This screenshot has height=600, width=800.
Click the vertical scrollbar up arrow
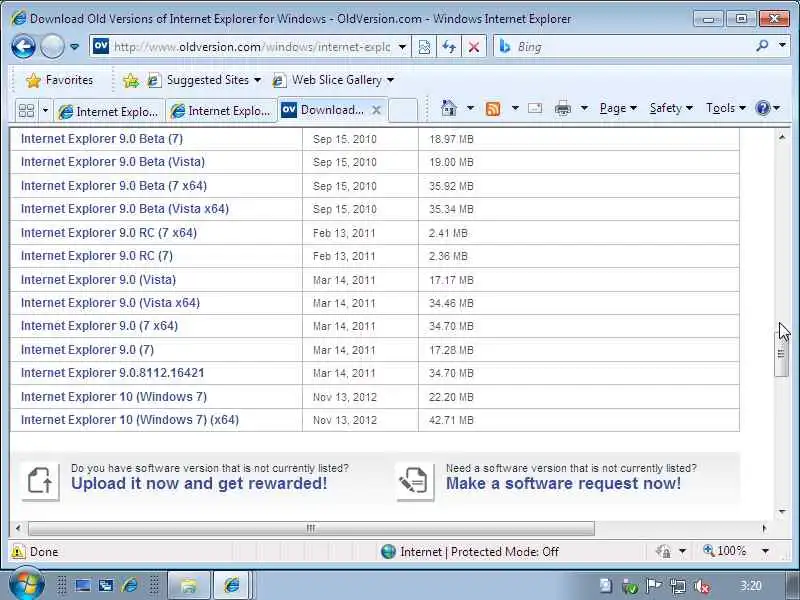pos(782,137)
